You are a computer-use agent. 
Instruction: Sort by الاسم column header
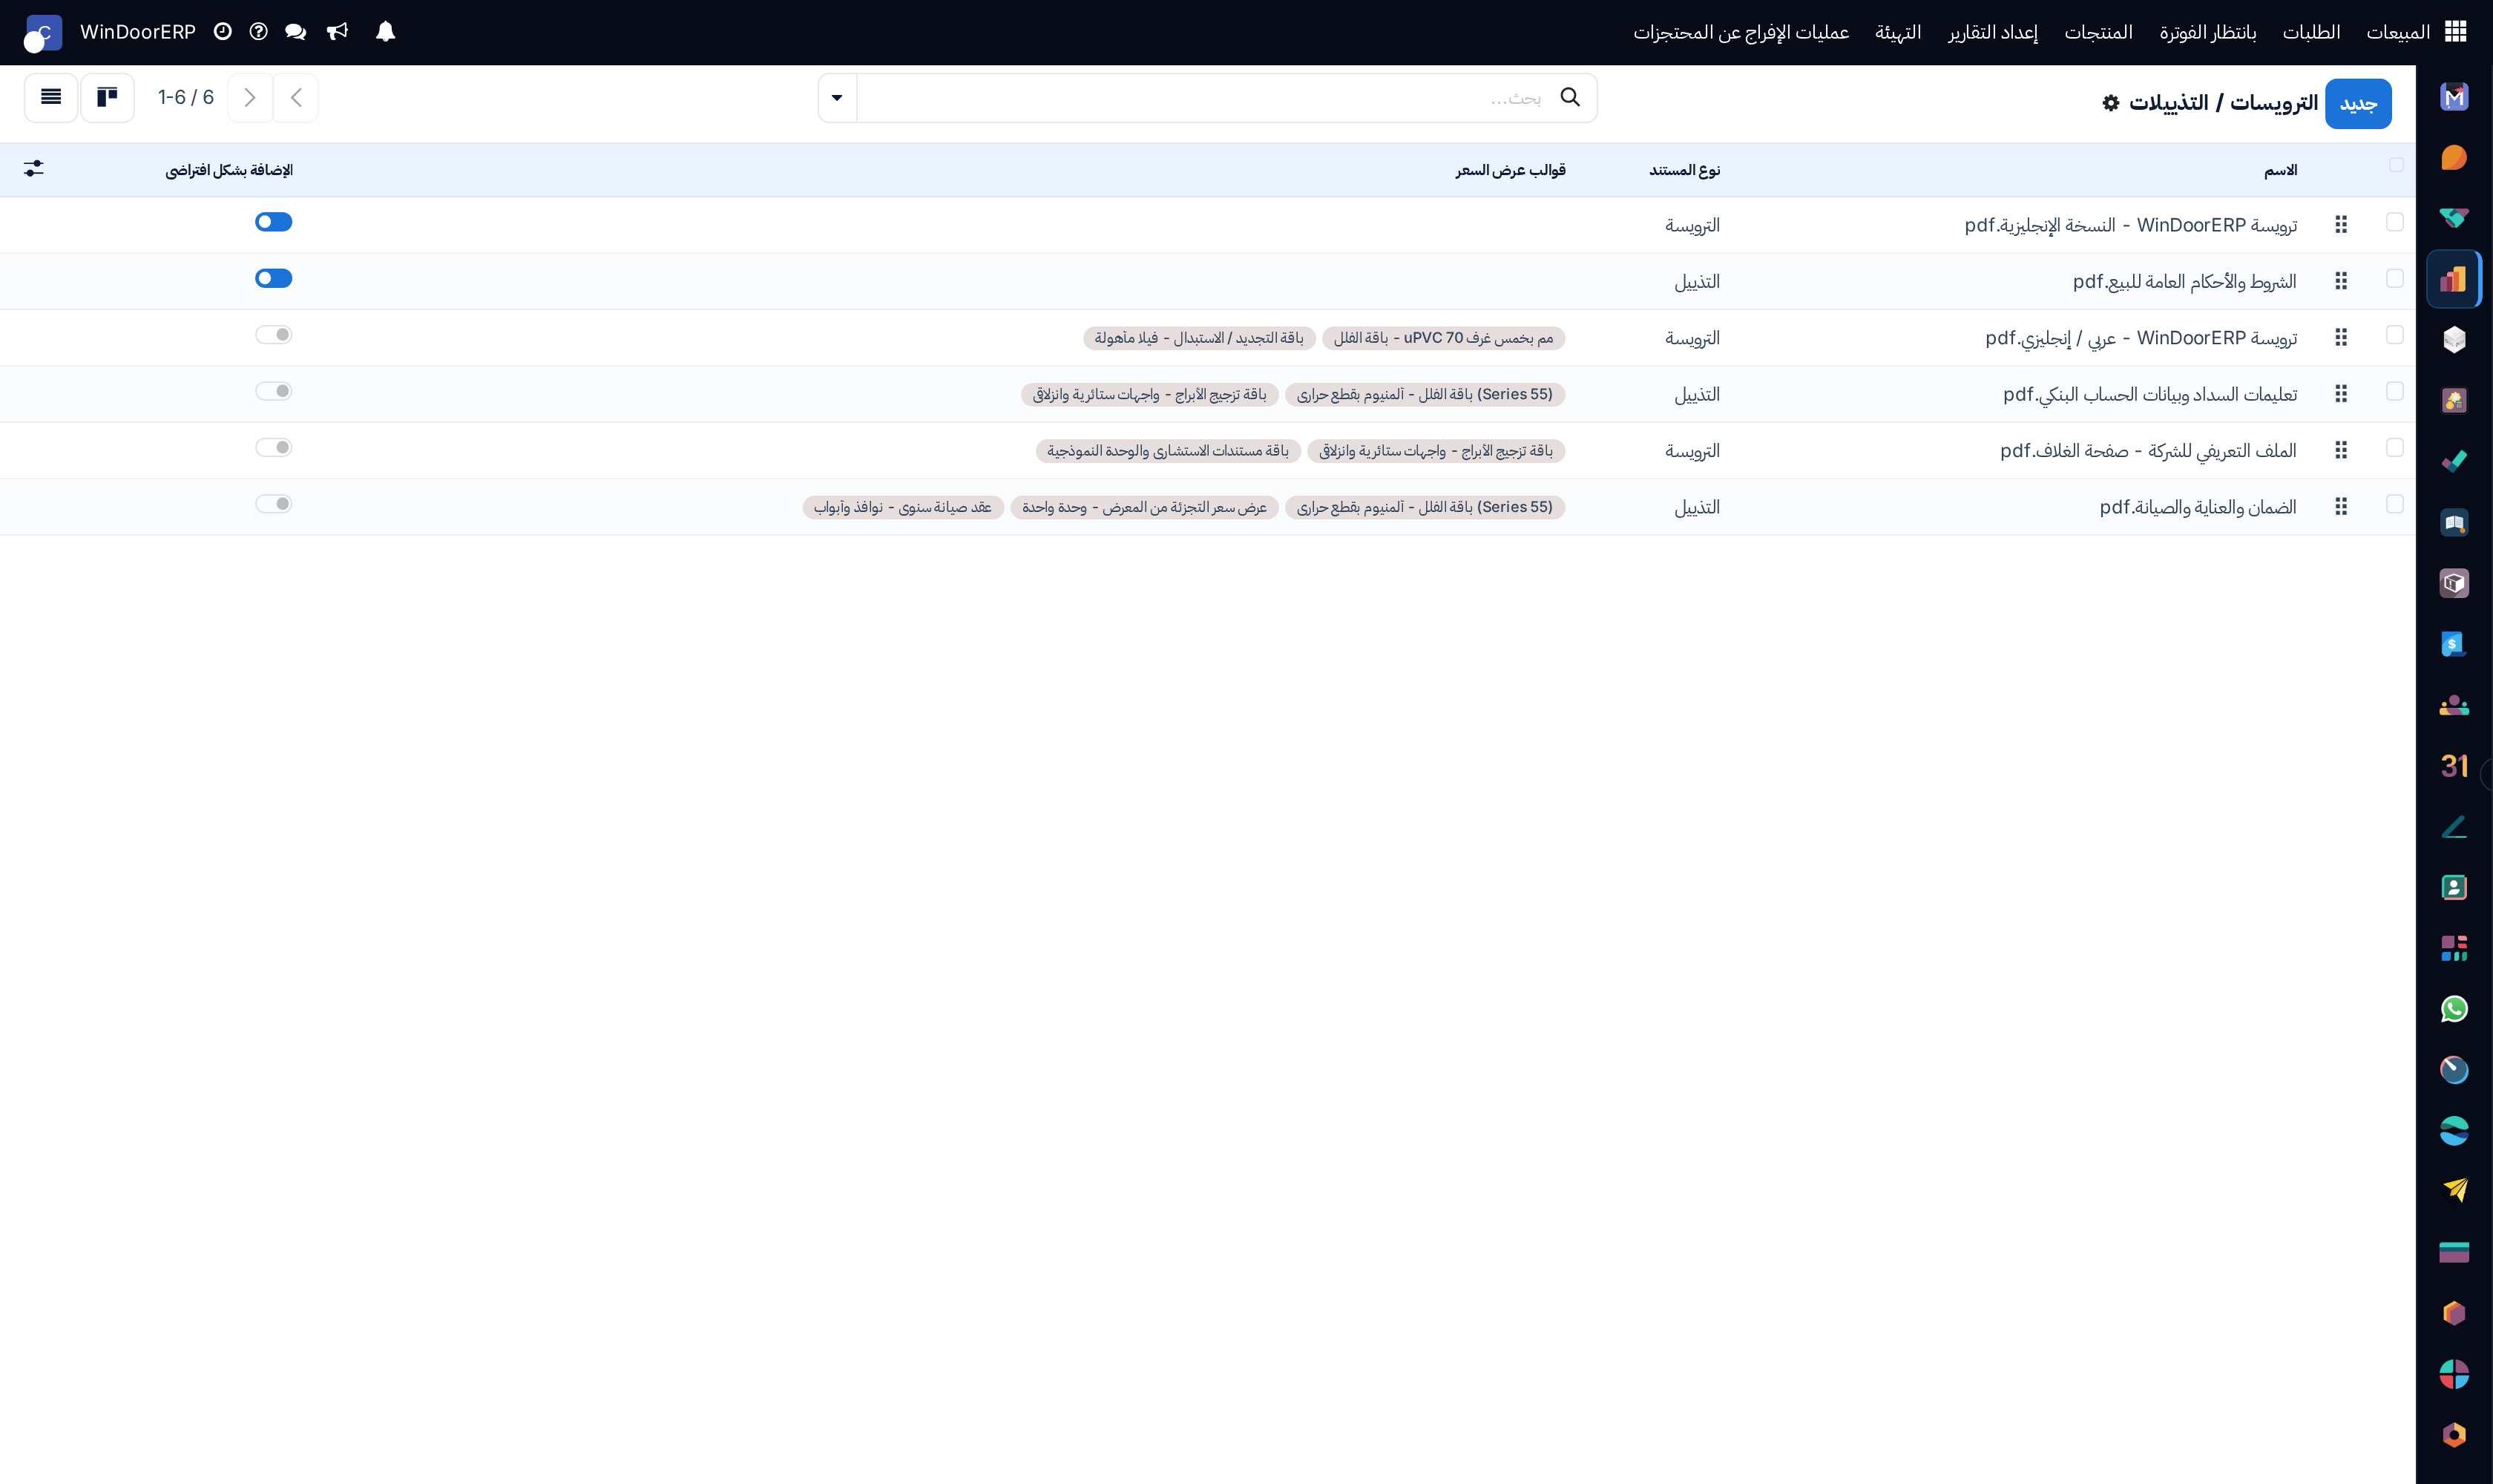point(2280,170)
